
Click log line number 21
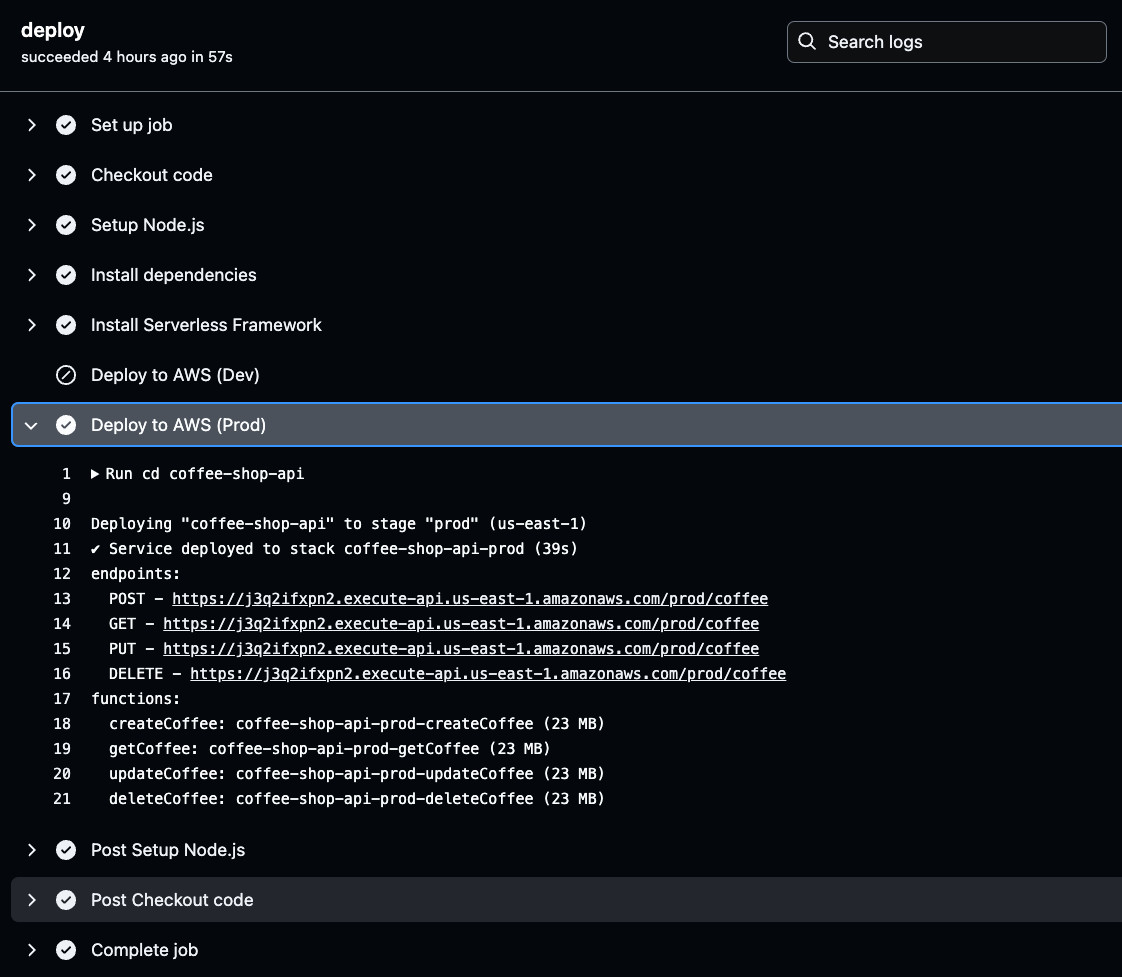click(x=62, y=799)
